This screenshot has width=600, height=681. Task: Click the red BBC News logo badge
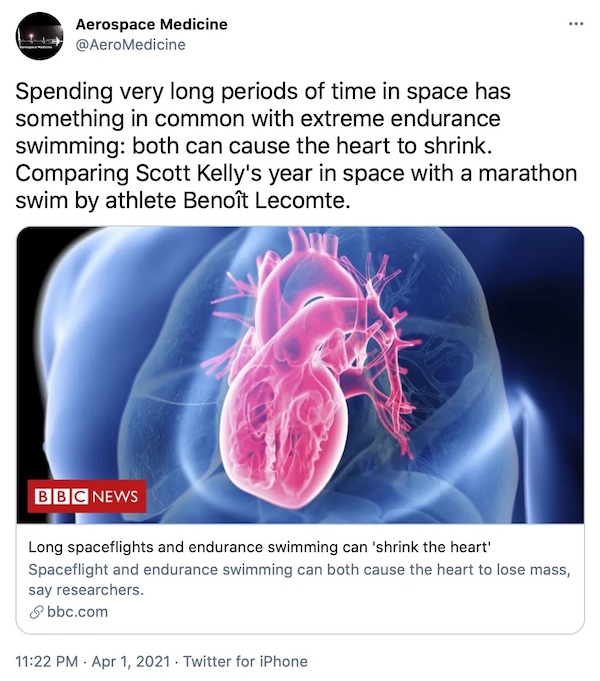pos(88,496)
